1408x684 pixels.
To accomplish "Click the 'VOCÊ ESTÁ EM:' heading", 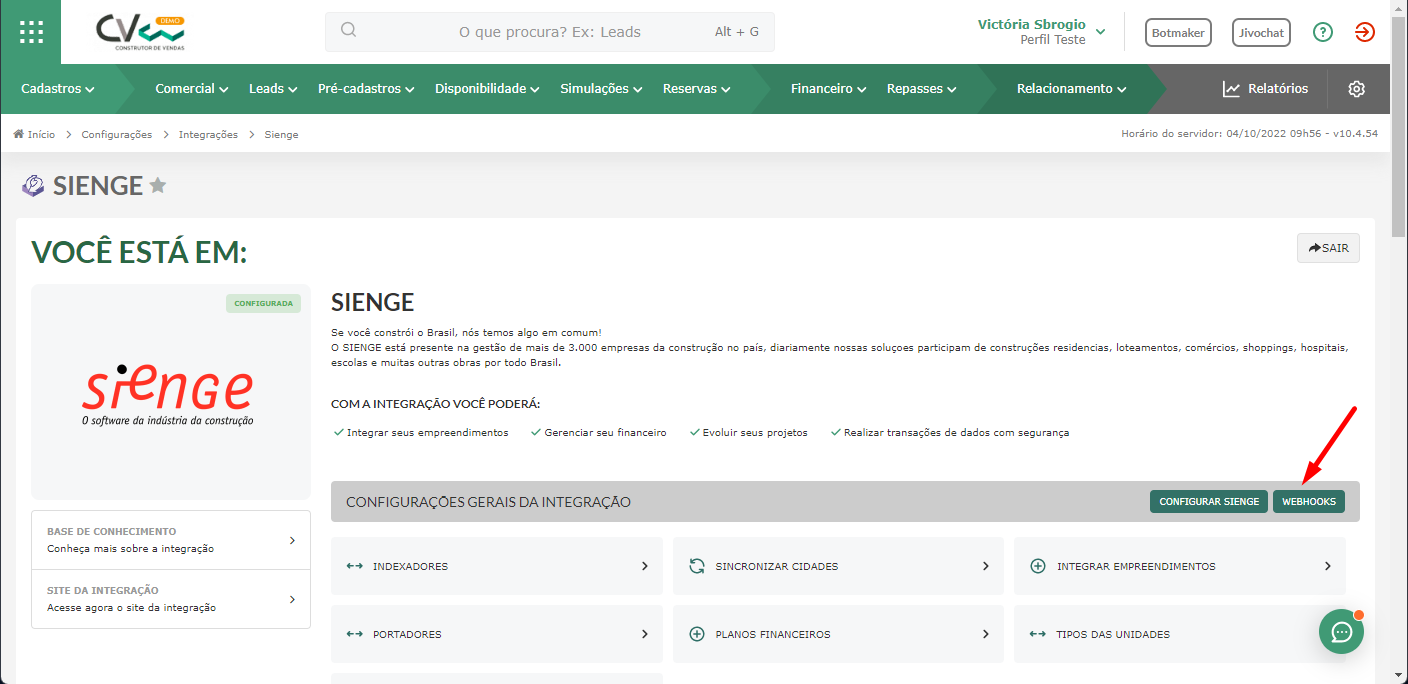I will (x=139, y=253).
